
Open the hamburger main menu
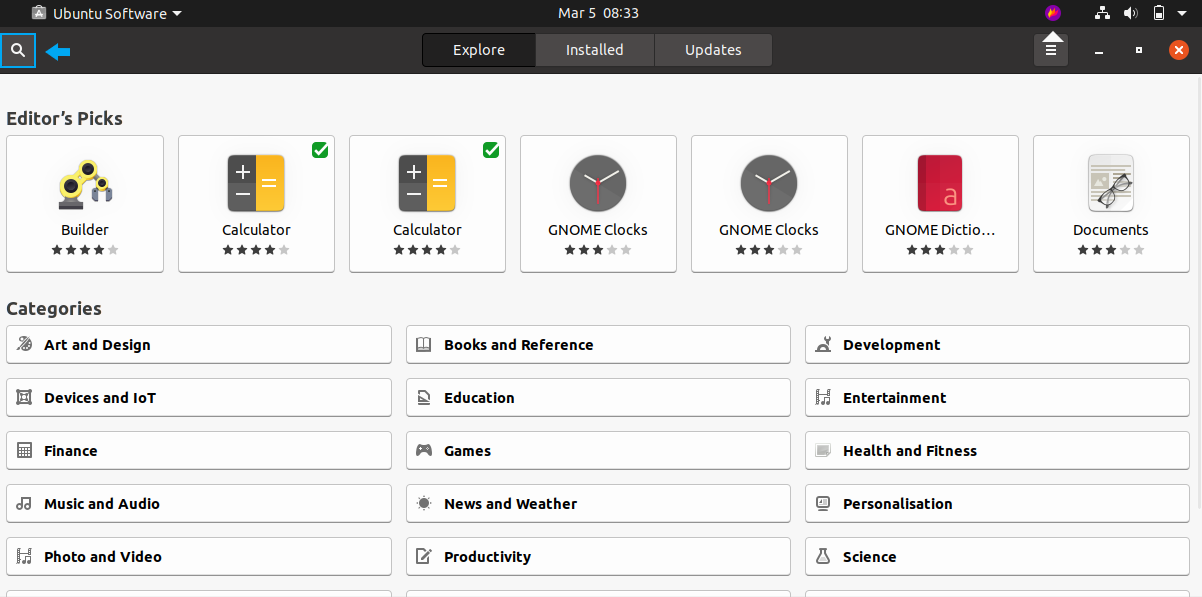(1050, 50)
